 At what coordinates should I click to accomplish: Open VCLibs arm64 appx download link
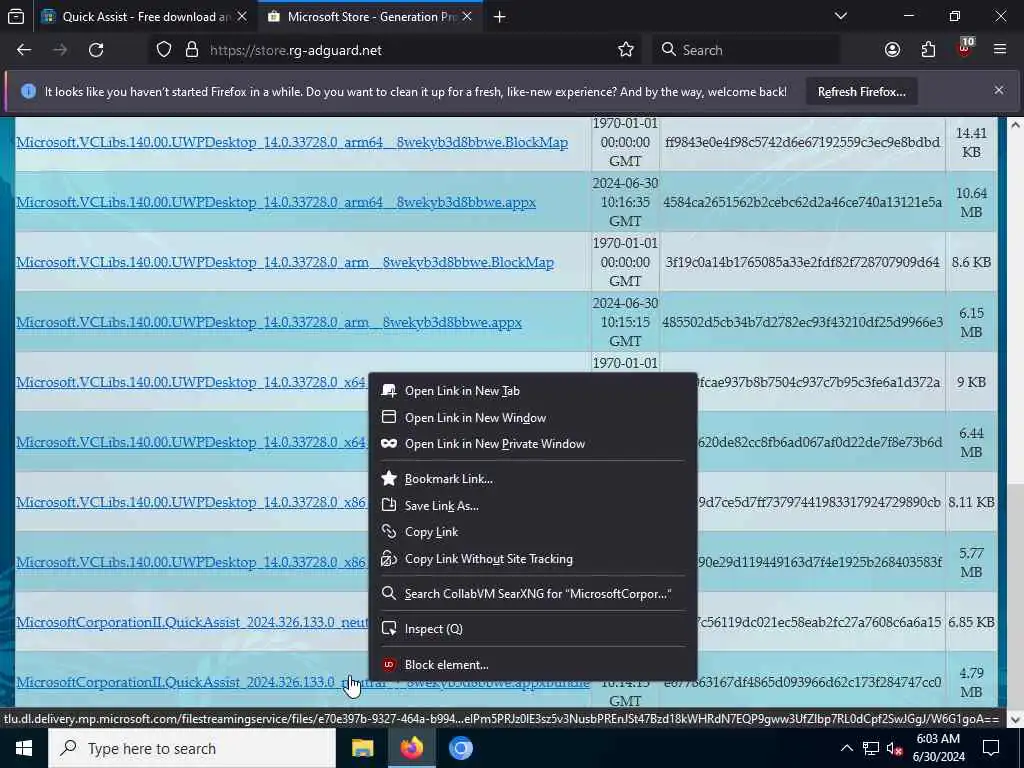click(x=276, y=202)
